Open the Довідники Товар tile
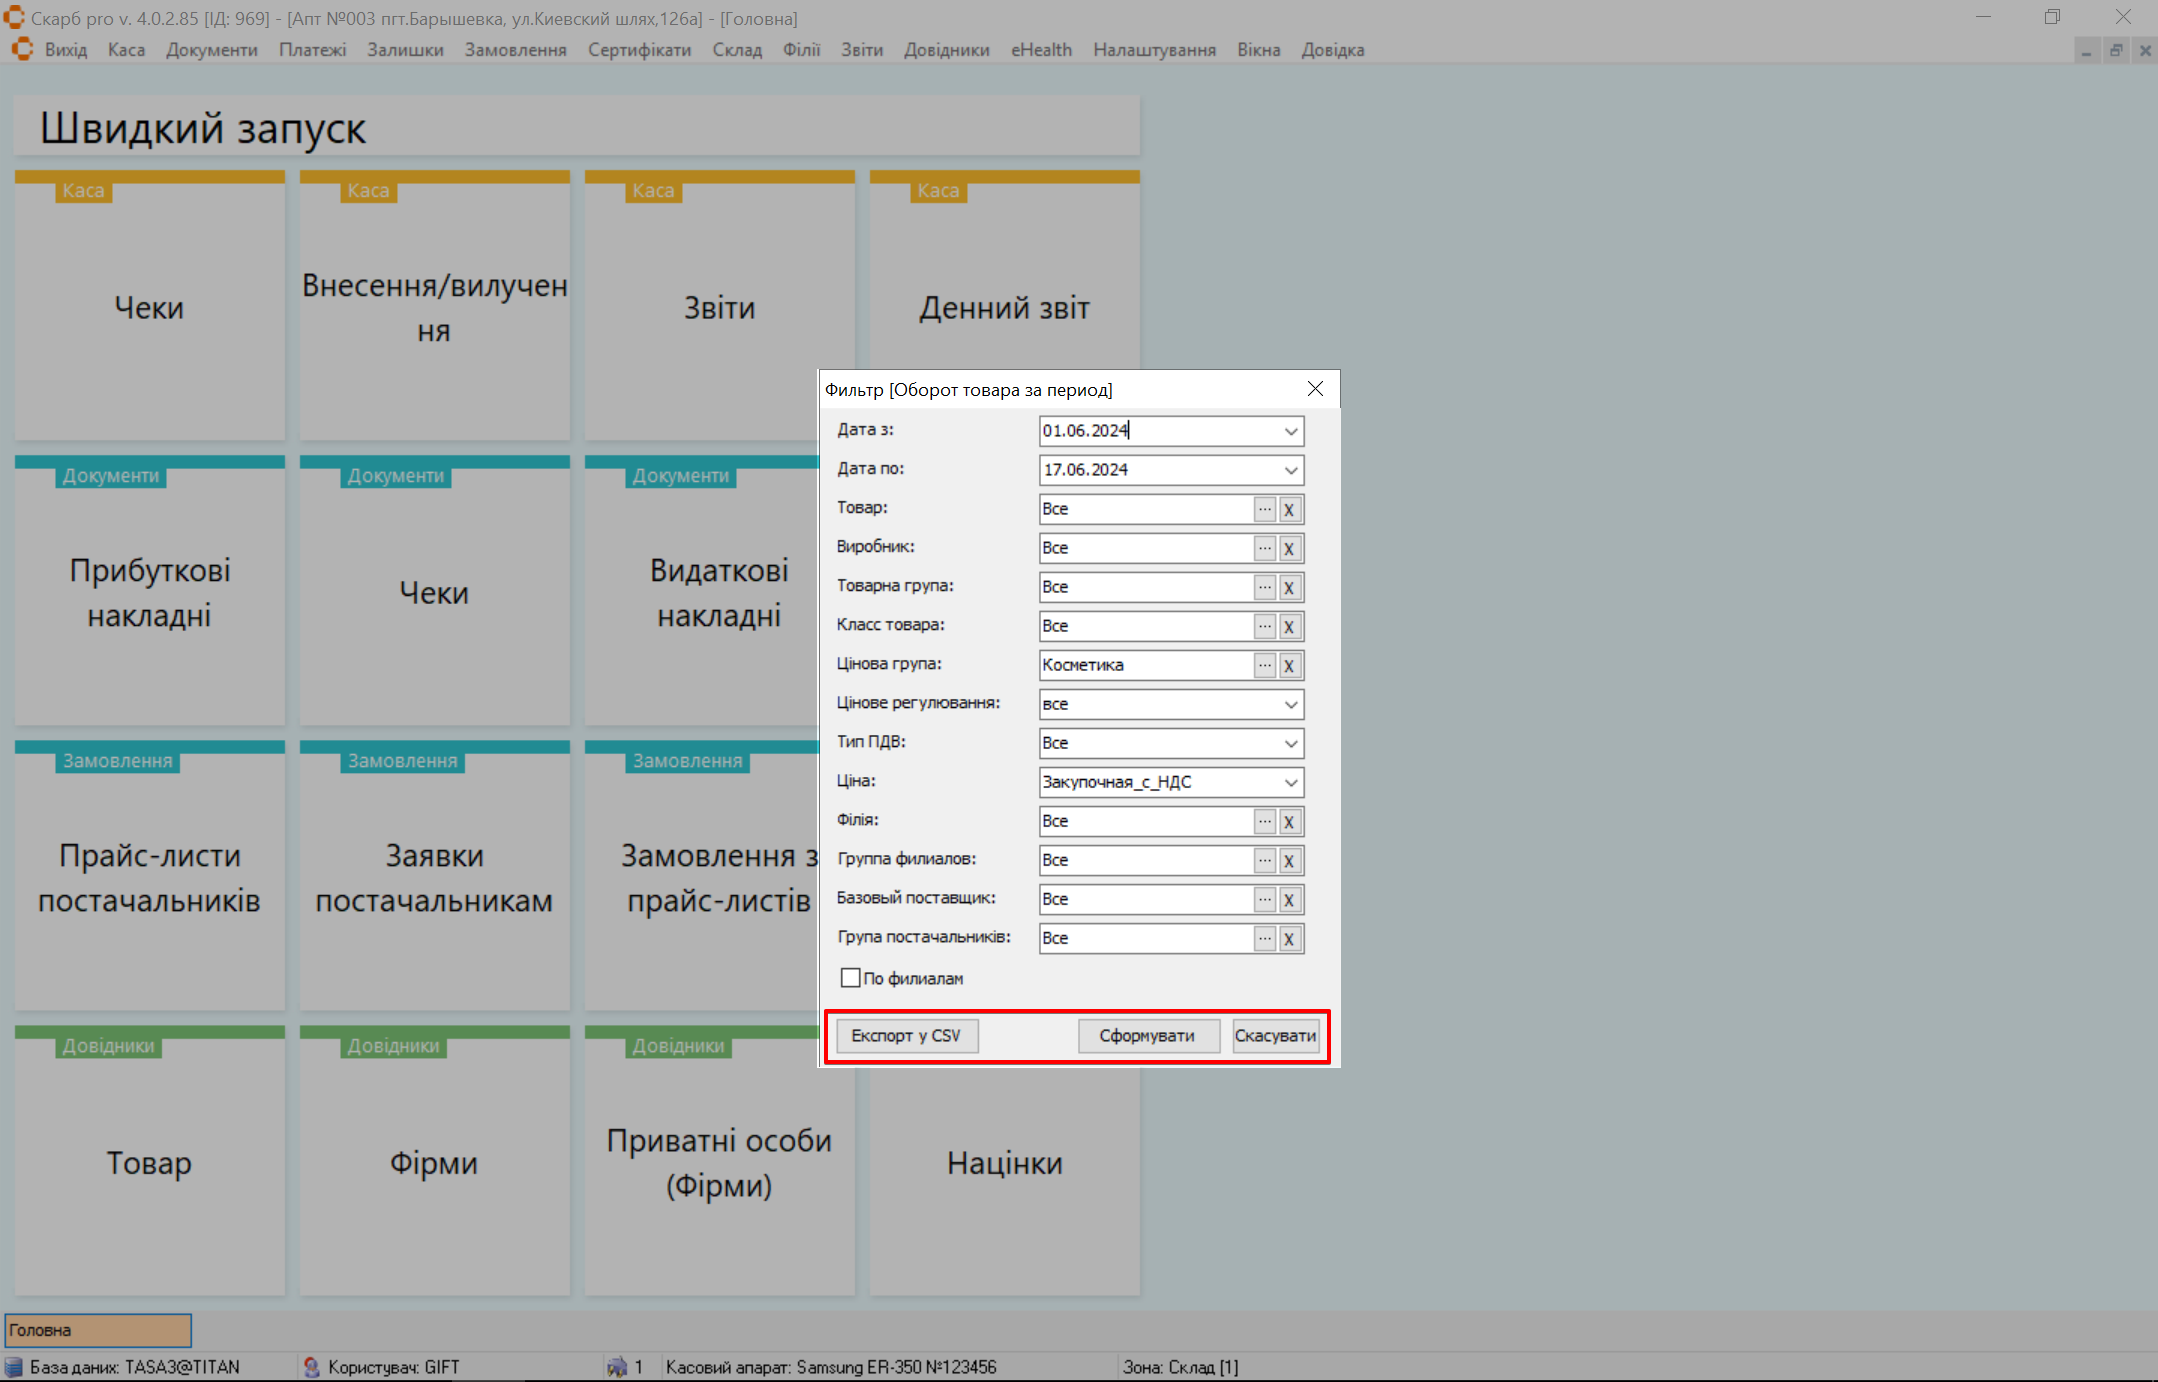 [150, 1161]
